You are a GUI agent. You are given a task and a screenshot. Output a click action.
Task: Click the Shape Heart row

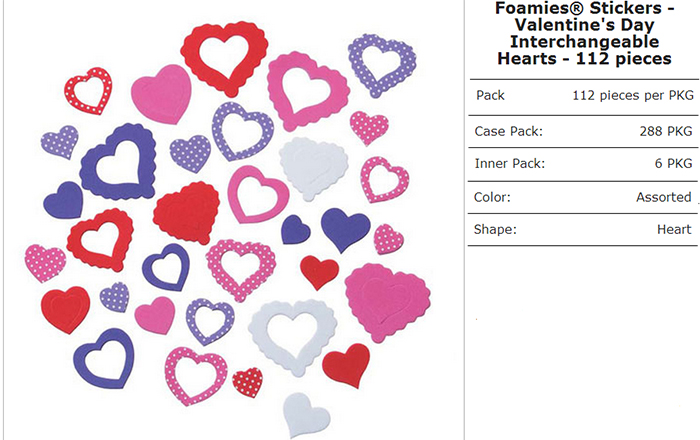(x=584, y=230)
